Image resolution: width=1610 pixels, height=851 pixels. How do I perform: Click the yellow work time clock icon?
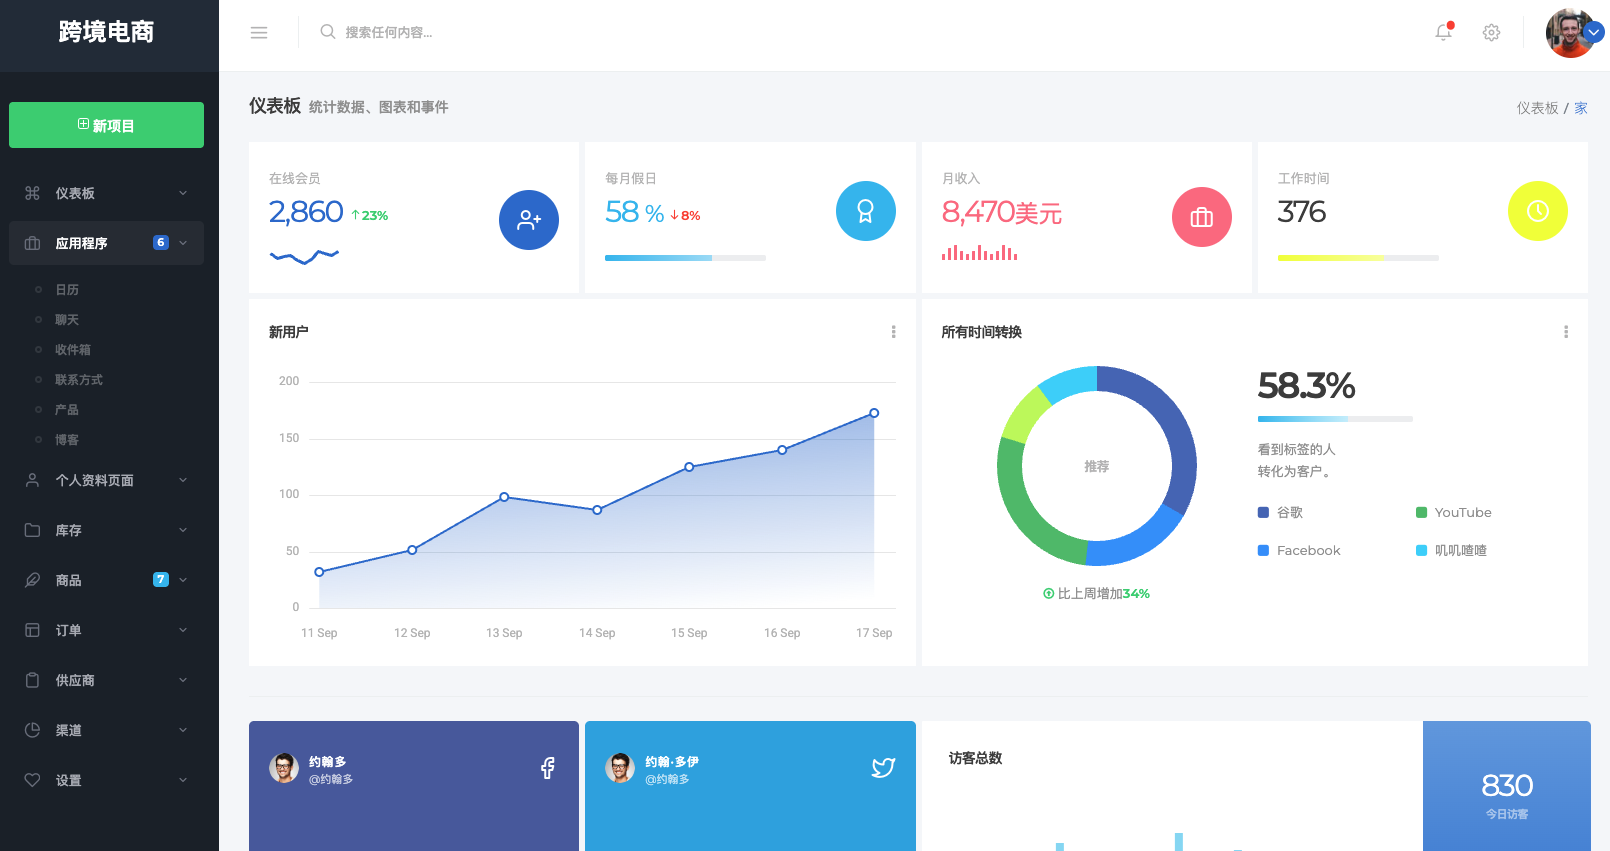[x=1537, y=211]
